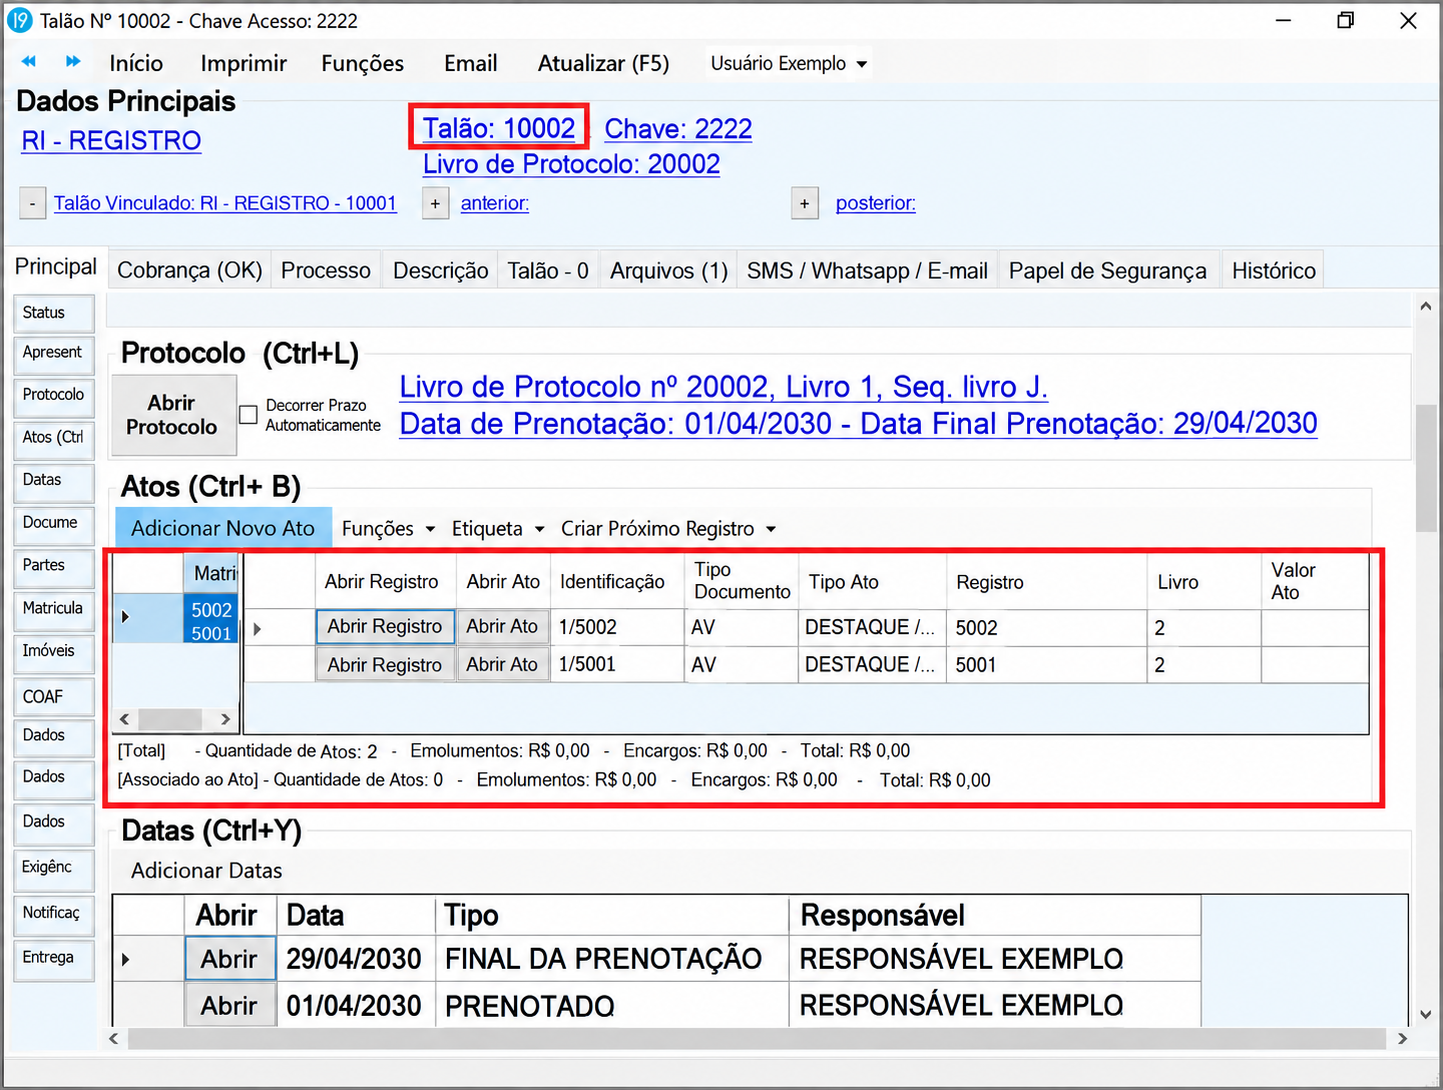
Task: Toggle Decorrer Prazo Automaticamente checkbox
Action: click(248, 414)
